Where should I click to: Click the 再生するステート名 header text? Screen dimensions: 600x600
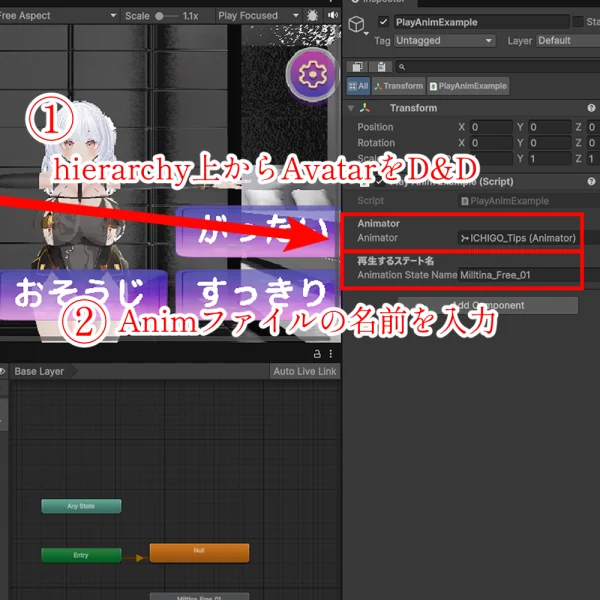pos(395,261)
